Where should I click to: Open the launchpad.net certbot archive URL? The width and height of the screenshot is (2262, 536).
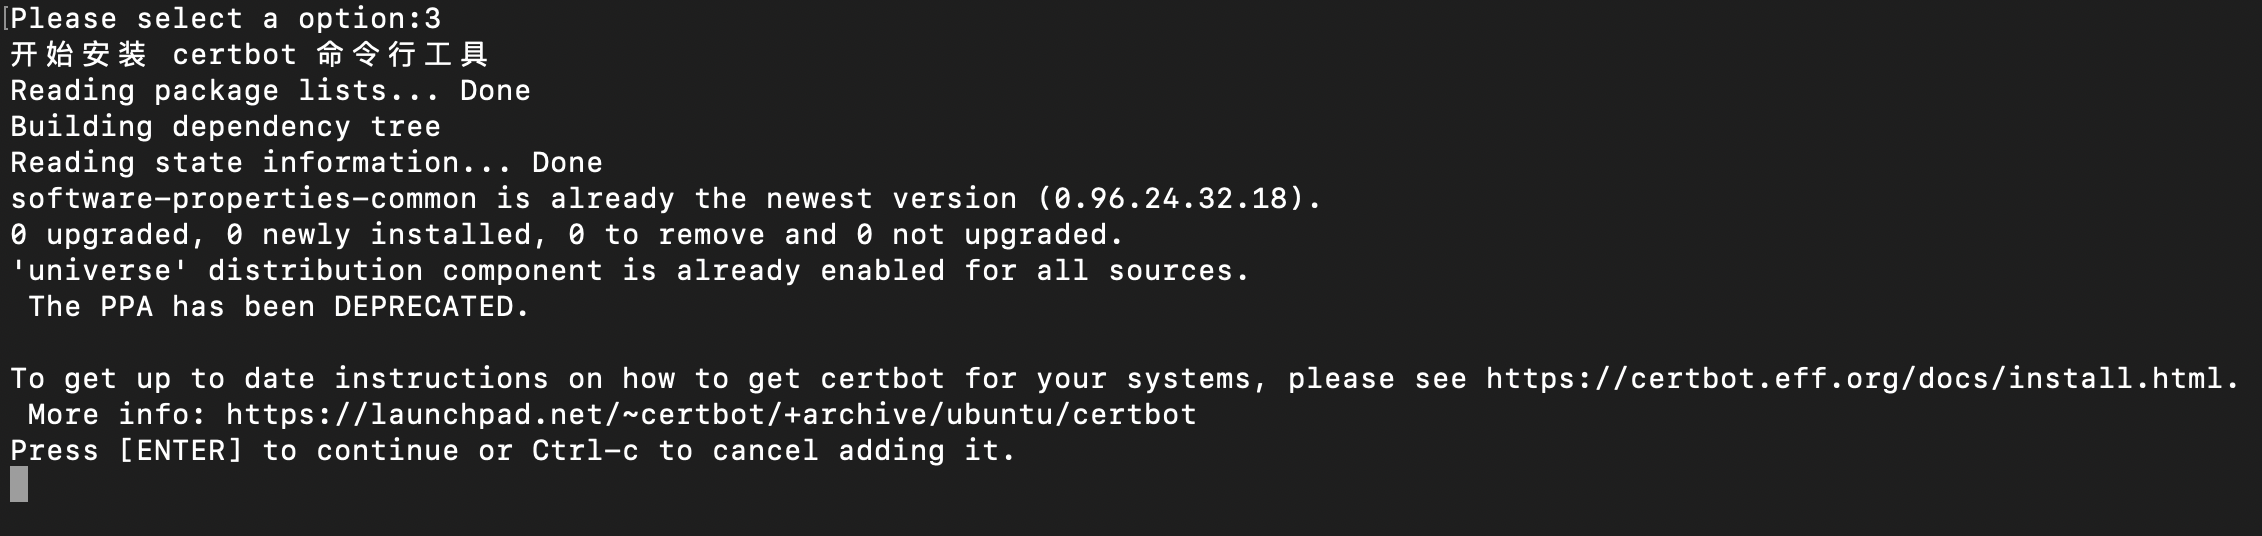711,415
